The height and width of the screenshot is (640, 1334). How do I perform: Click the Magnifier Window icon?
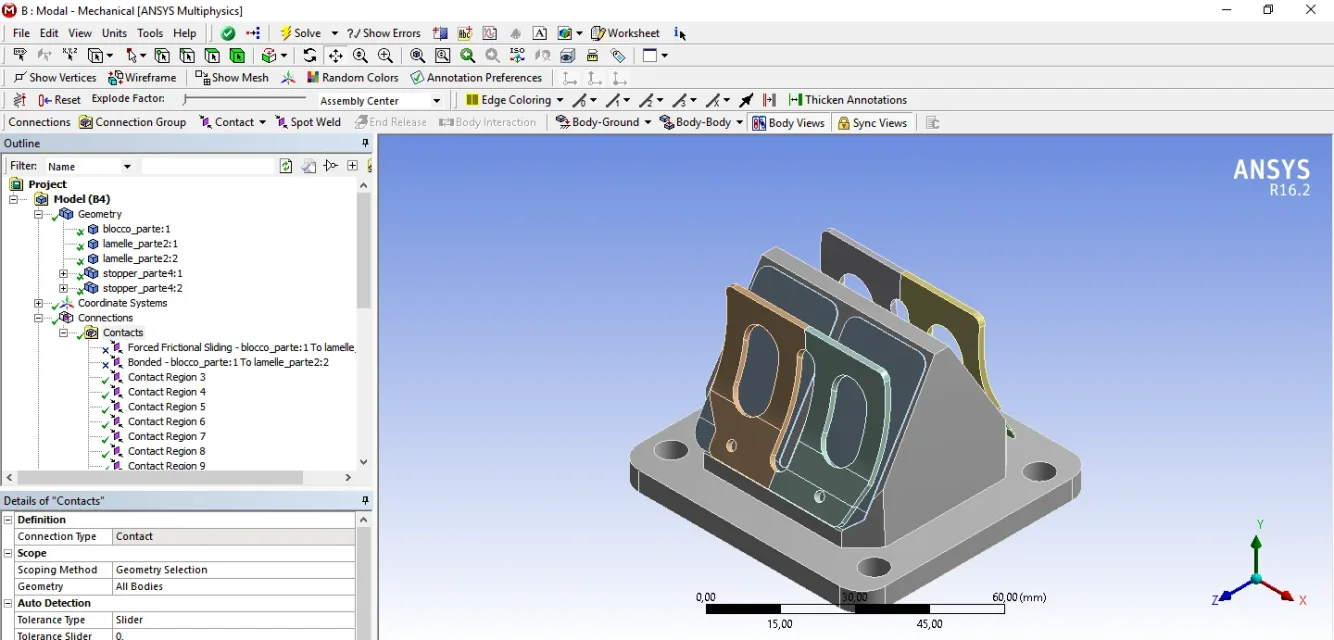pyautogui.click(x=443, y=56)
